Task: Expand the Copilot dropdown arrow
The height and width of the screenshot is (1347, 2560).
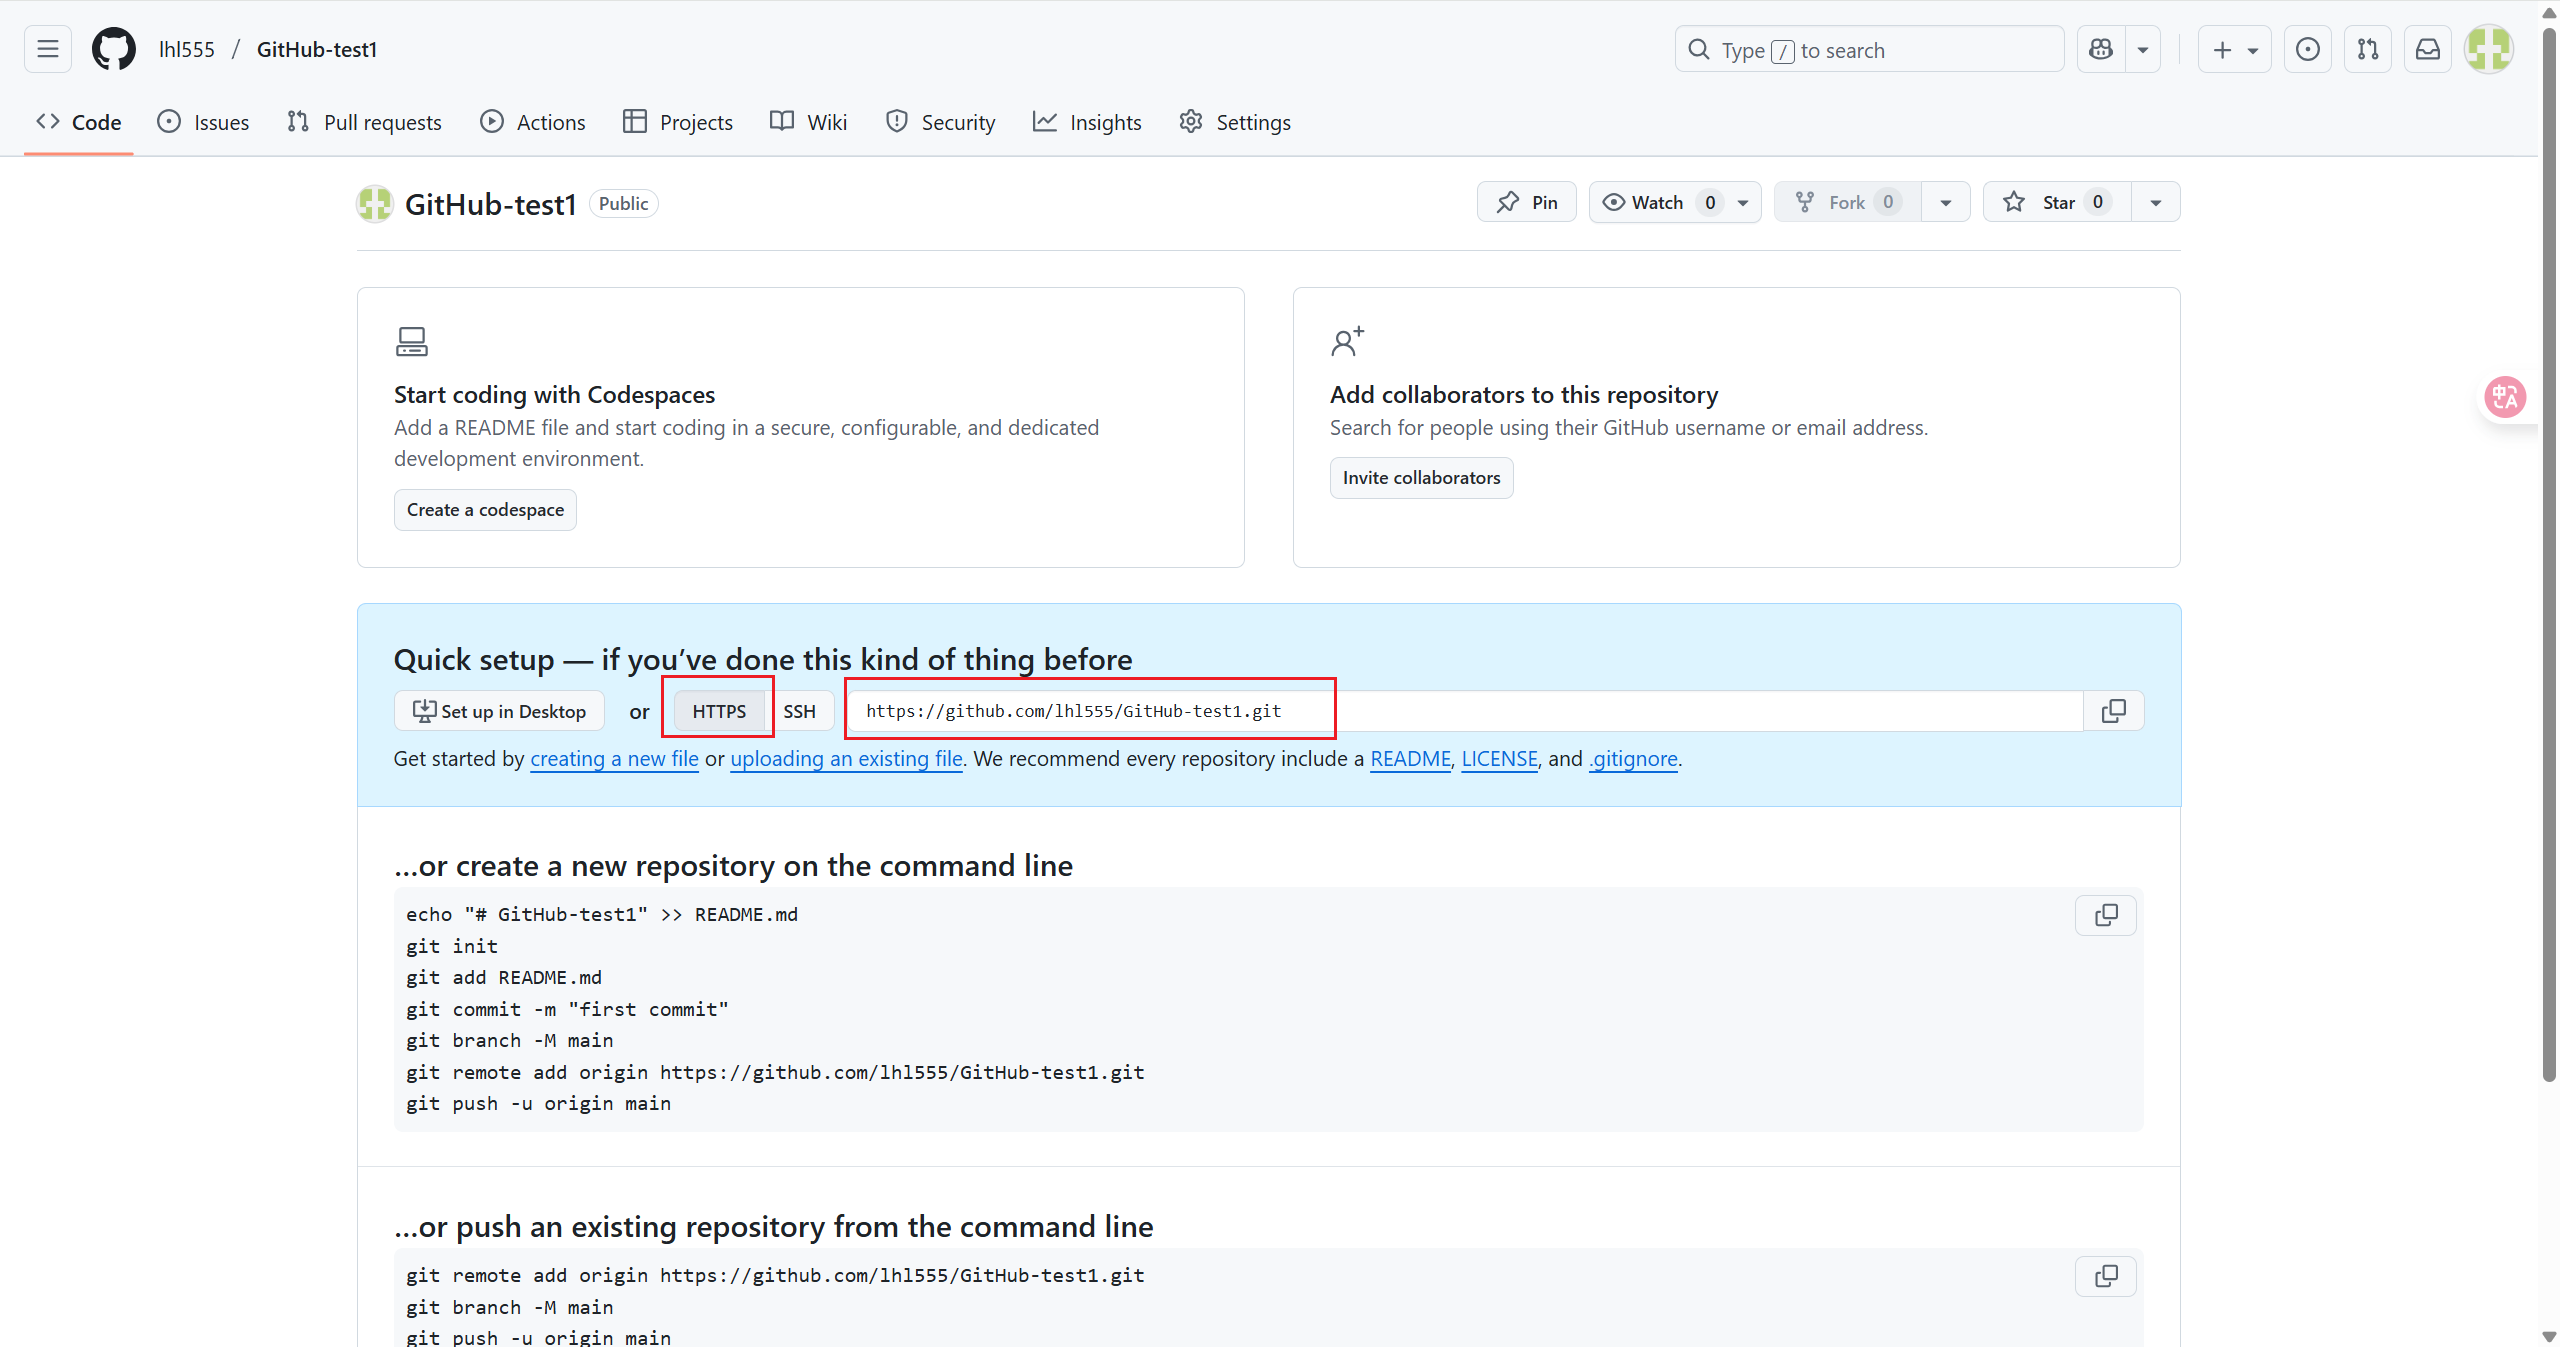Action: tap(2143, 49)
